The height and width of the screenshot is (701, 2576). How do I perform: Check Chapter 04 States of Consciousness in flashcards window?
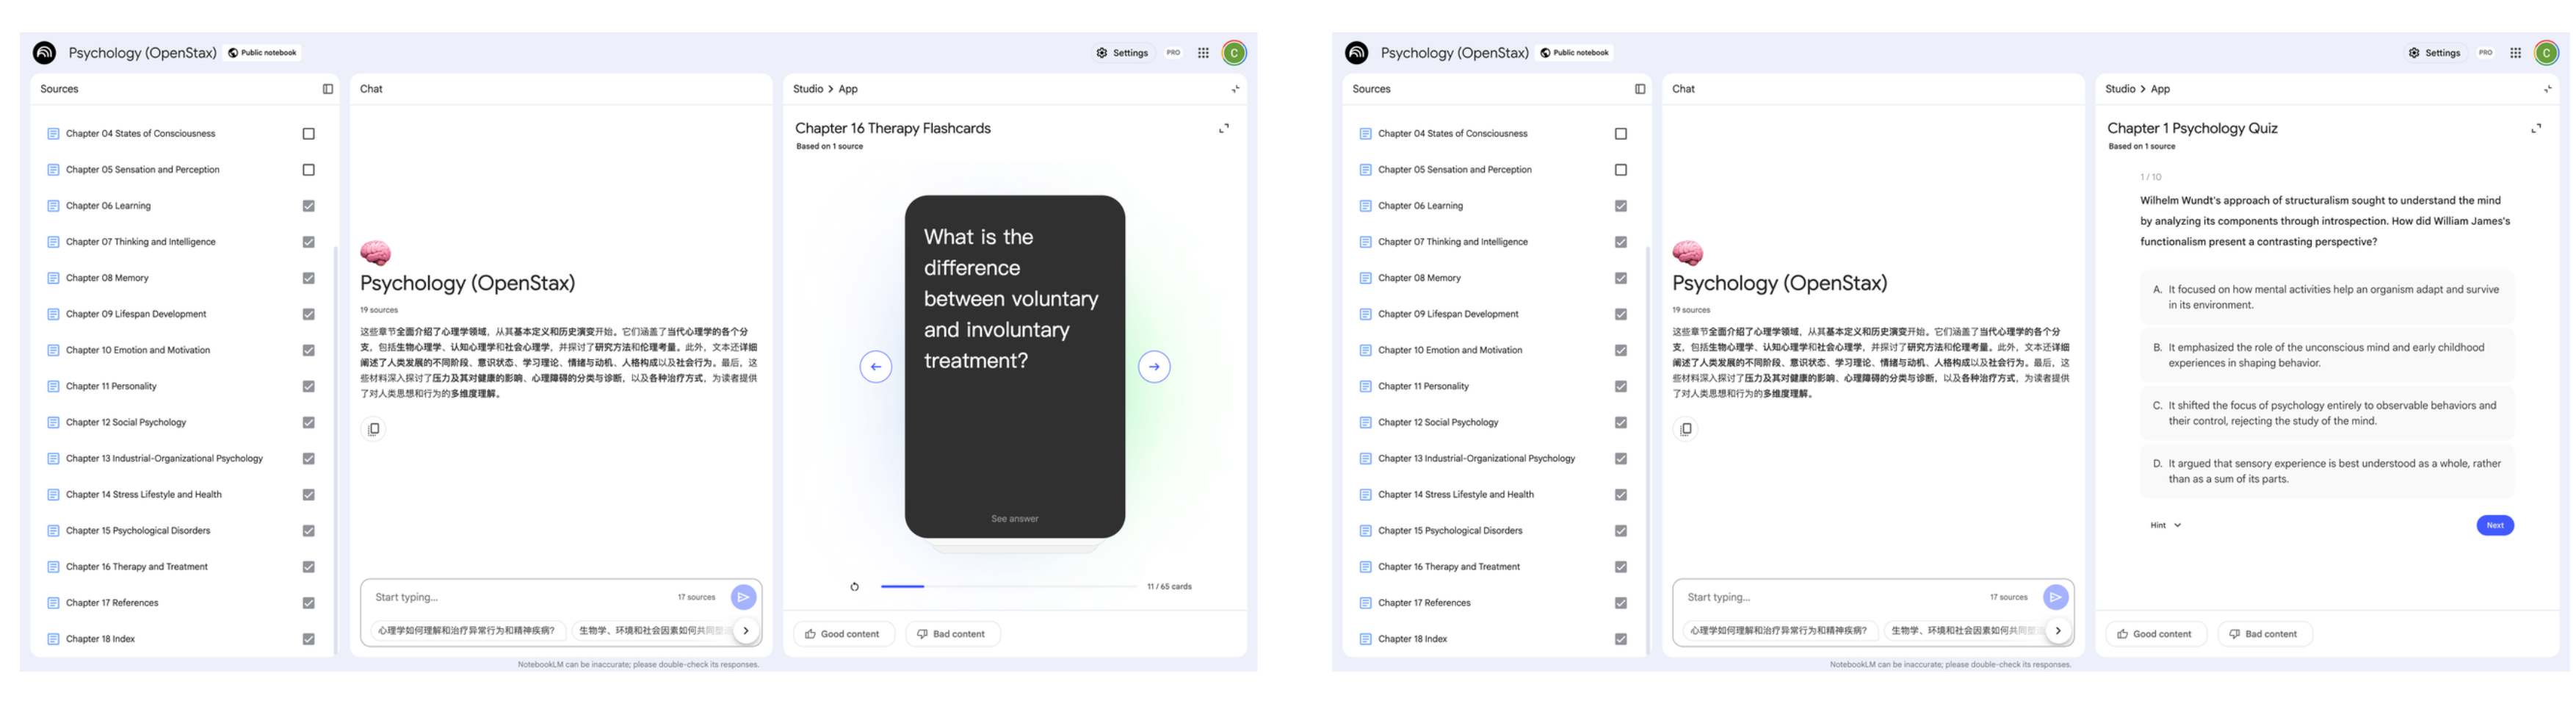pos(308,134)
